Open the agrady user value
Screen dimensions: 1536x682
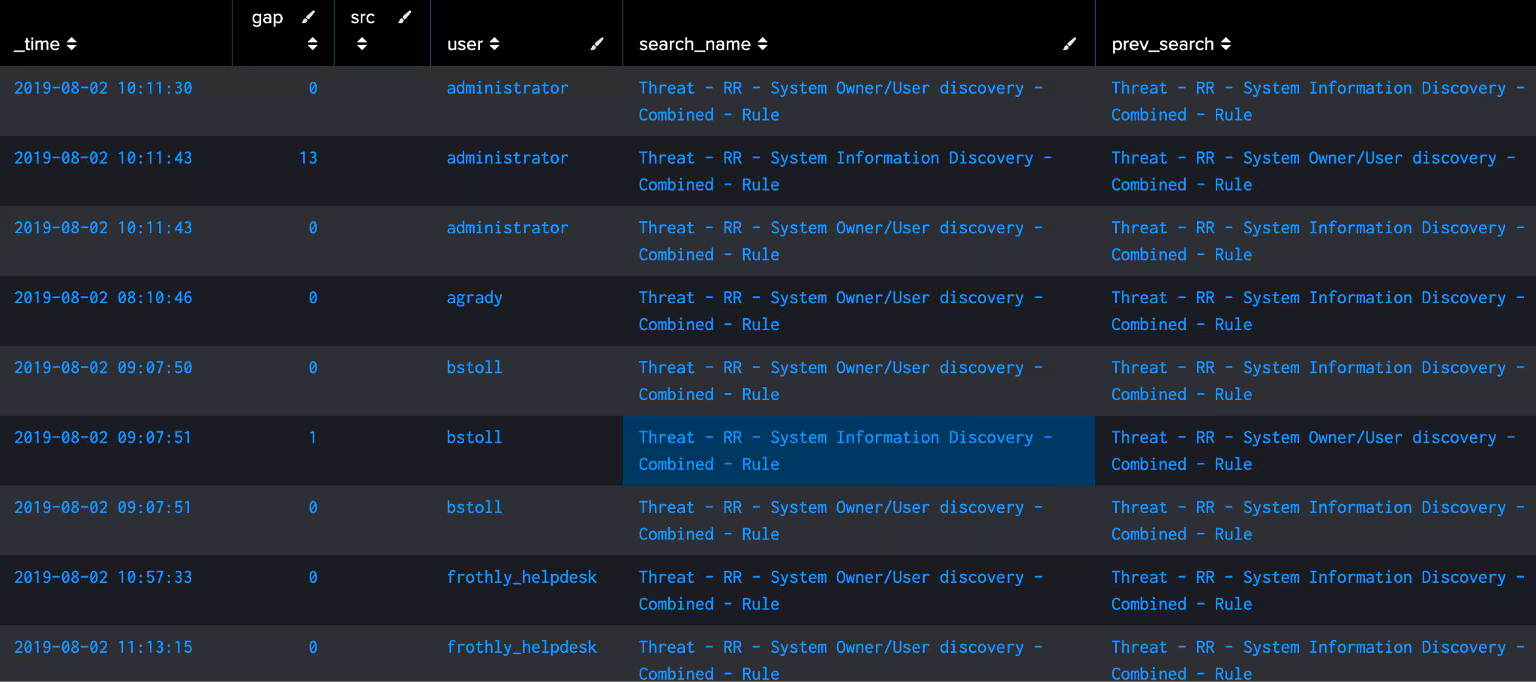[474, 298]
